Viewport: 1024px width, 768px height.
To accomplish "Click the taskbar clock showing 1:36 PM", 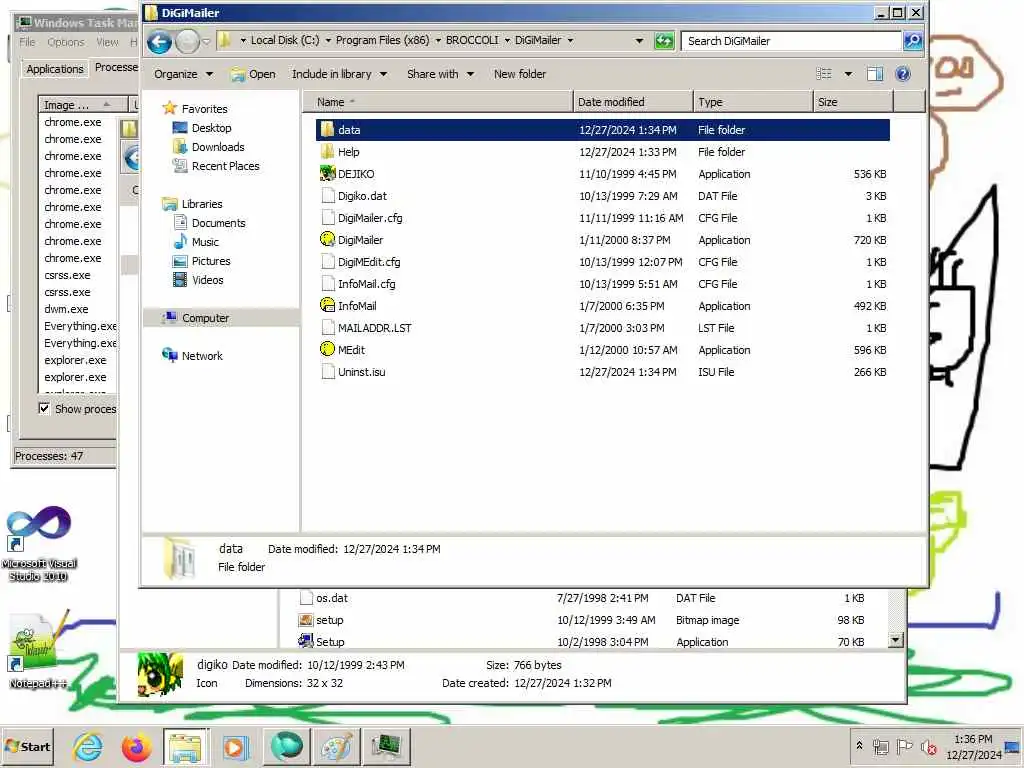I will [x=972, y=739].
